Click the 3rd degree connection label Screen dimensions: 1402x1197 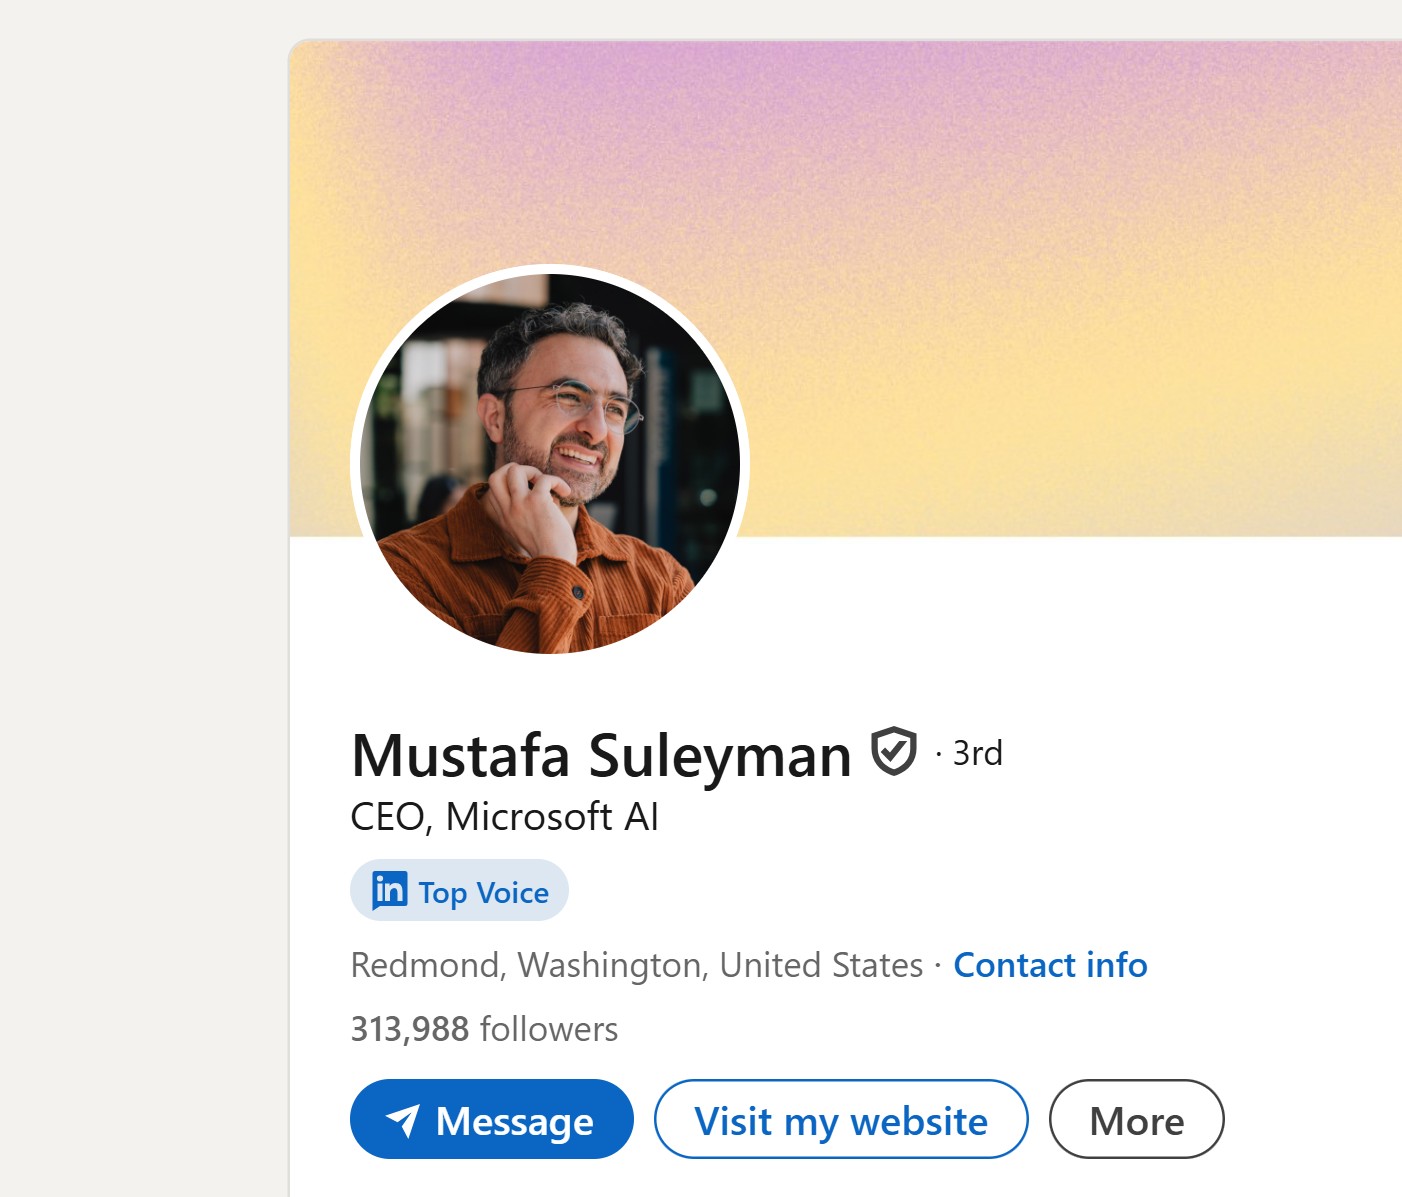(x=977, y=753)
